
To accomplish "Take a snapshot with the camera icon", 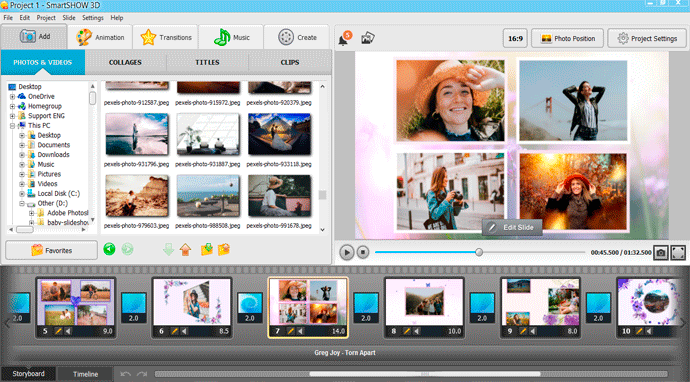I will pyautogui.click(x=661, y=253).
